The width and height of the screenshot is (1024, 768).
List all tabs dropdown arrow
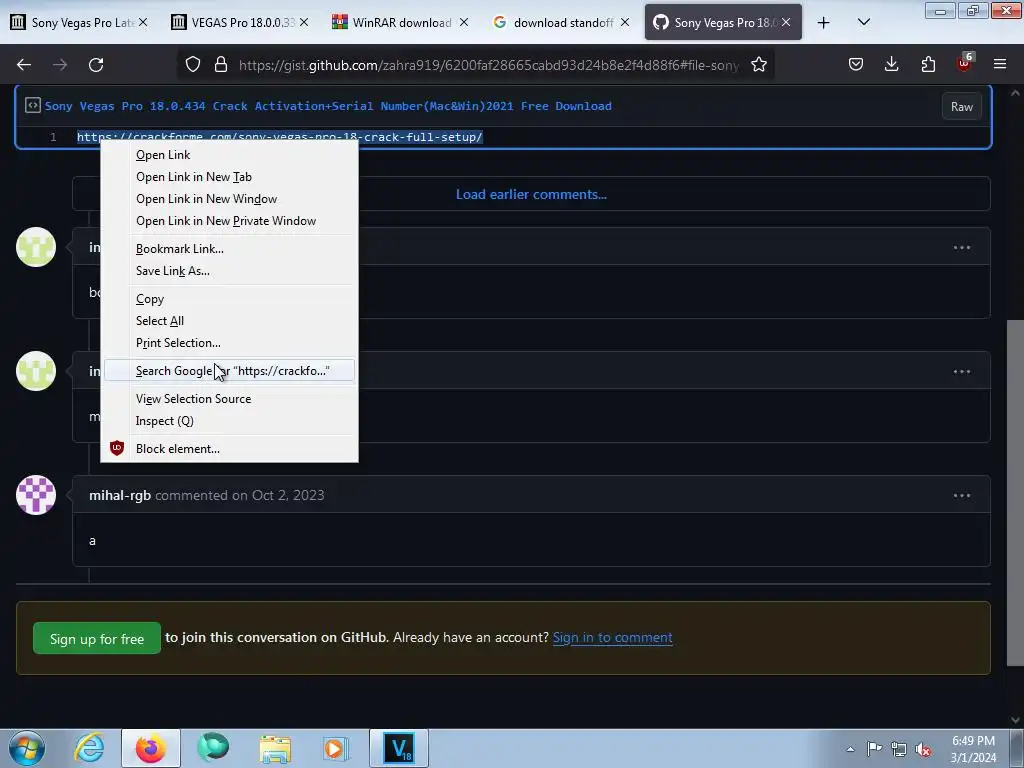[863, 22]
